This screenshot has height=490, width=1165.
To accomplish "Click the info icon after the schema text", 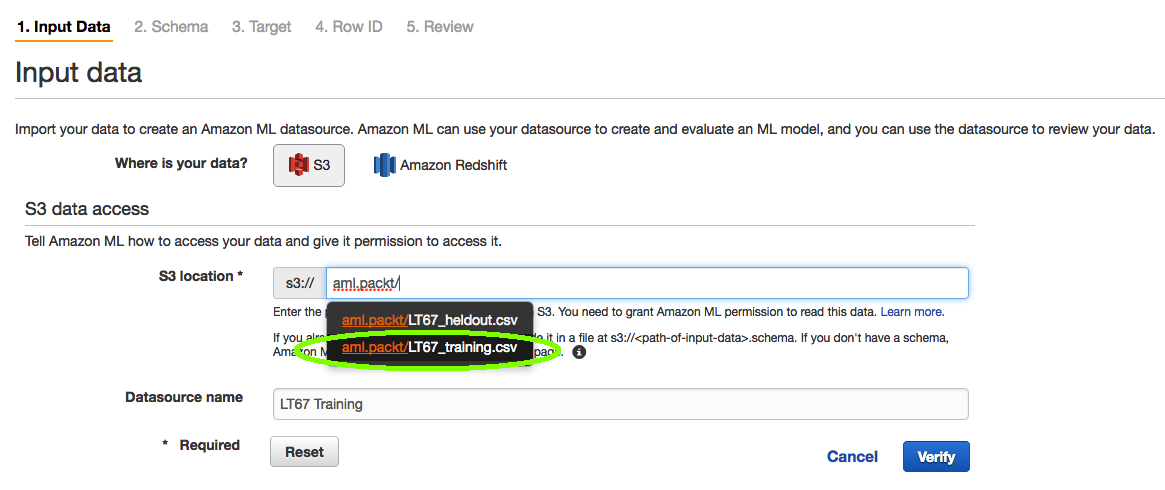I will 580,352.
